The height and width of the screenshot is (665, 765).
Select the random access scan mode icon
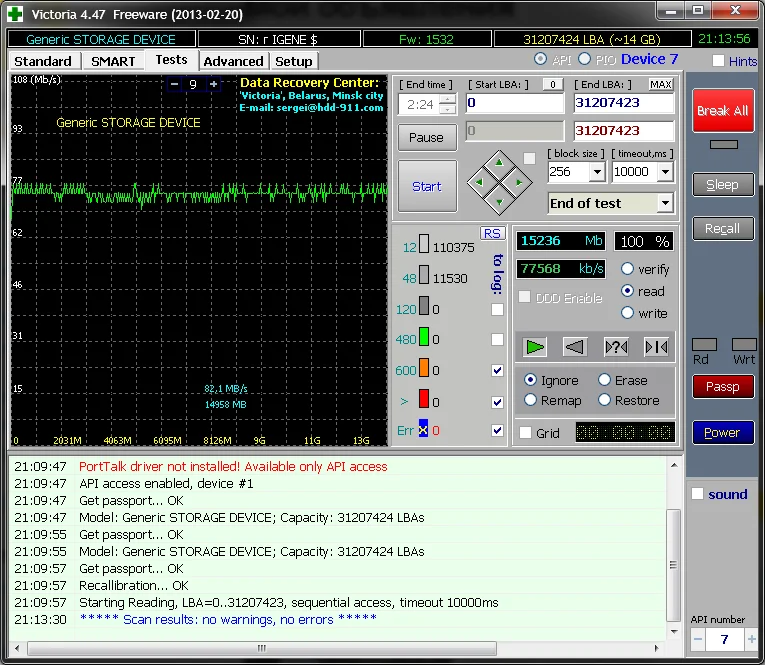tap(616, 347)
